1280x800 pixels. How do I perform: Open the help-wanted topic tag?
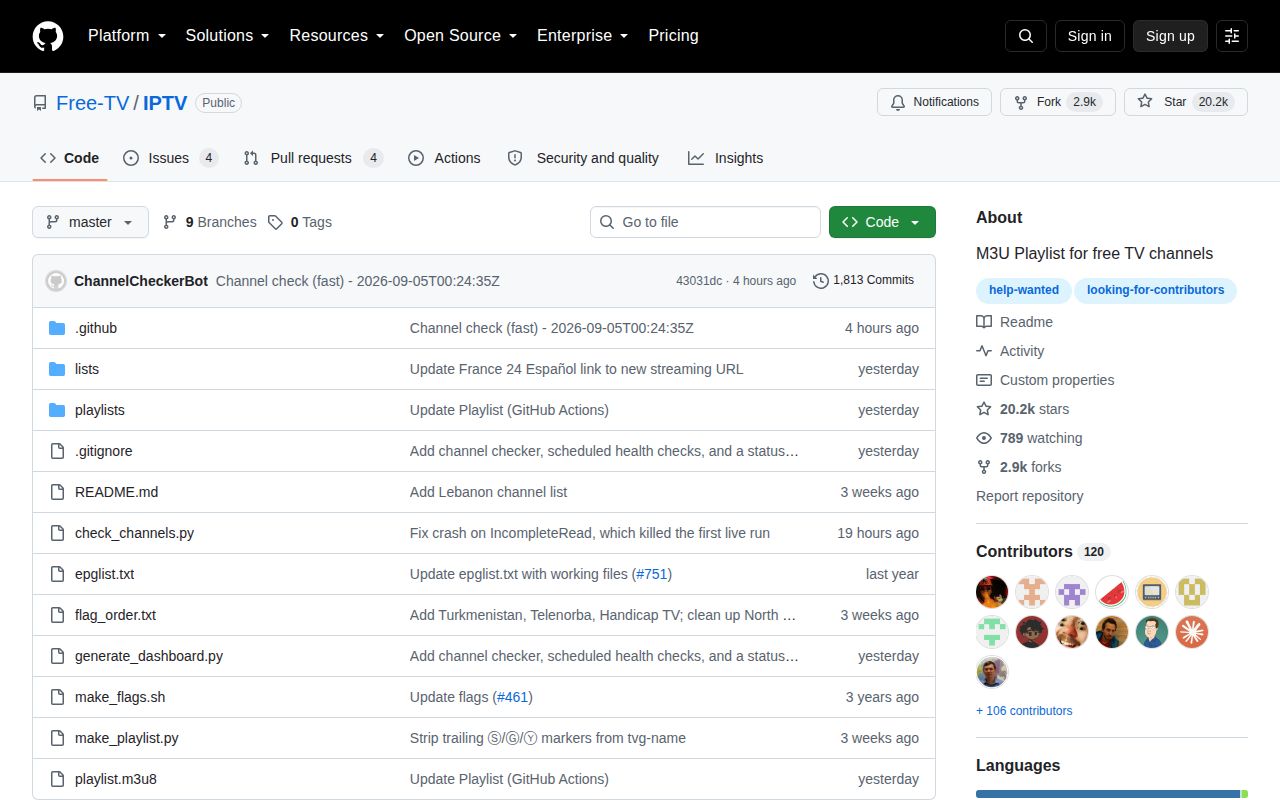(x=1024, y=290)
